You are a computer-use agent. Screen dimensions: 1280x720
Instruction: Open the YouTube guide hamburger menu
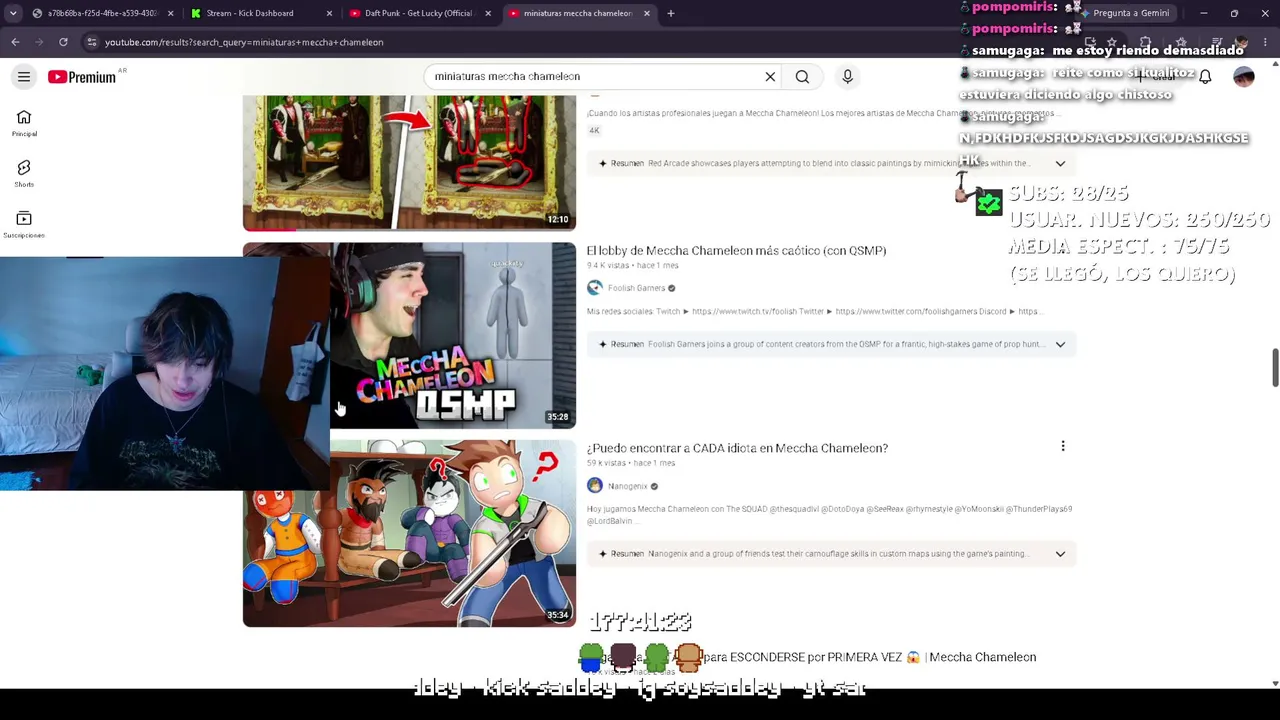coord(24,77)
